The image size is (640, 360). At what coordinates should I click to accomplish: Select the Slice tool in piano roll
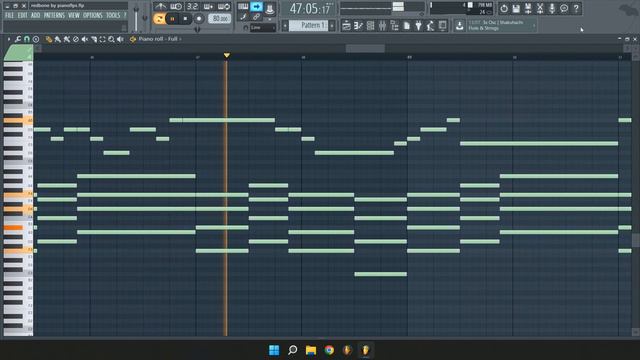[93, 39]
